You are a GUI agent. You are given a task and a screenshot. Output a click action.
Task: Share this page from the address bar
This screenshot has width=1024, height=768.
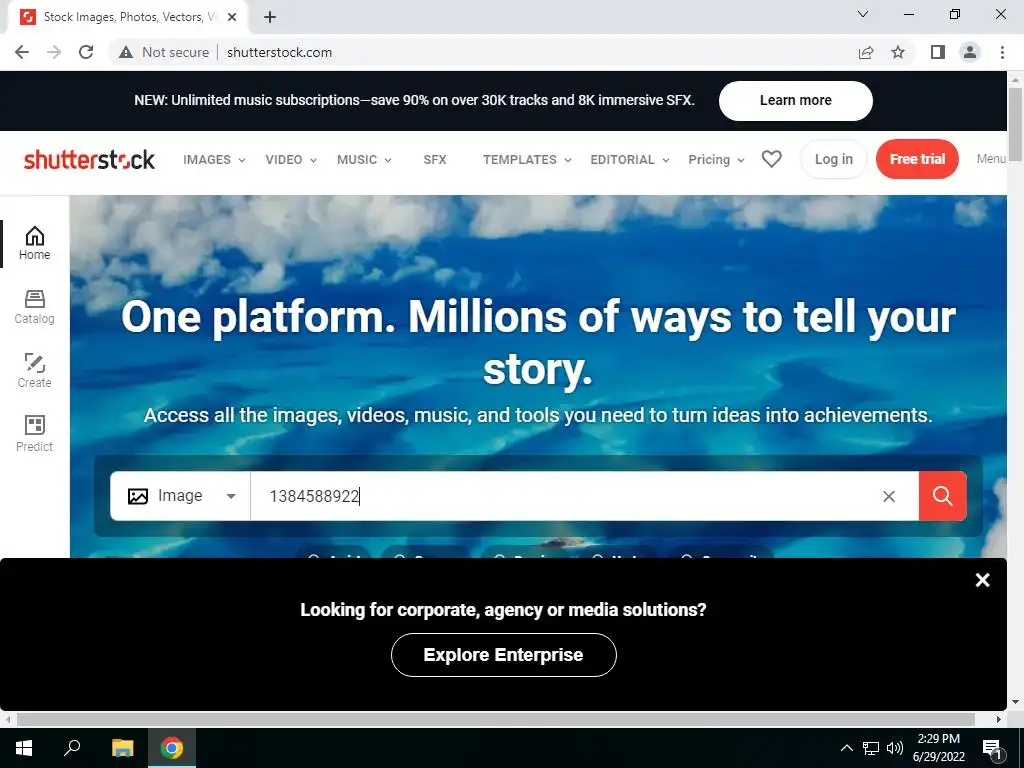click(866, 52)
